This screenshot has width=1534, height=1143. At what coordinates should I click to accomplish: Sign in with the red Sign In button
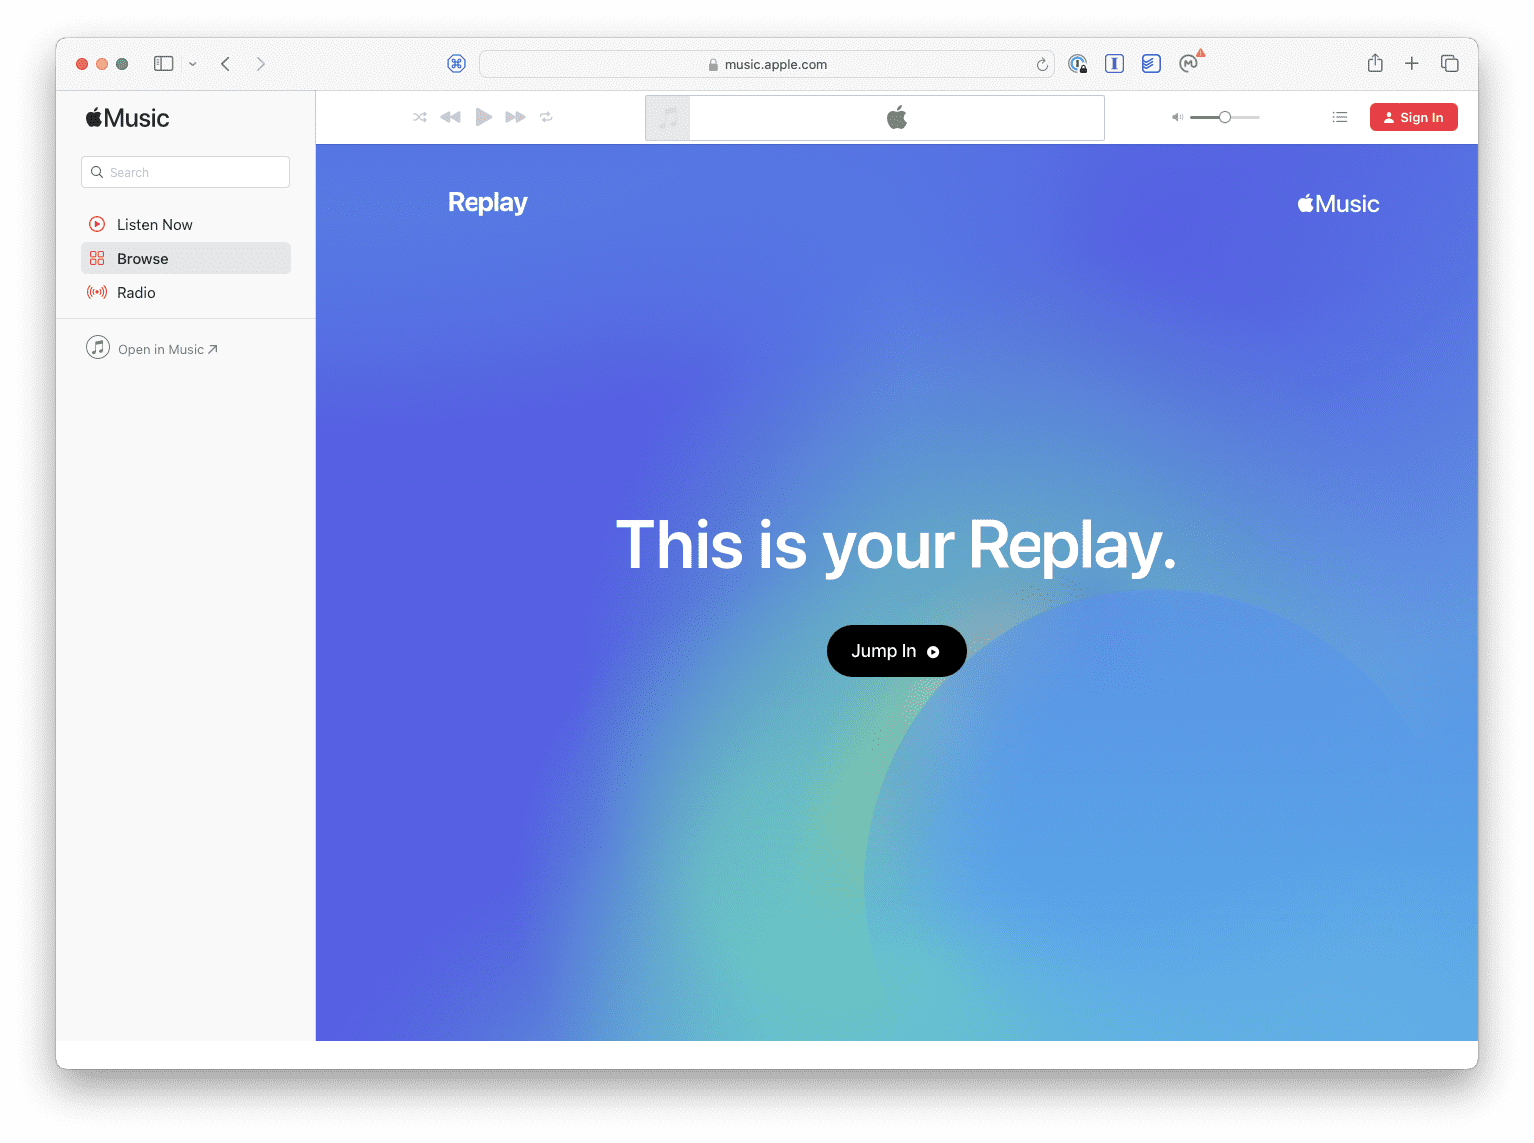pos(1413,117)
